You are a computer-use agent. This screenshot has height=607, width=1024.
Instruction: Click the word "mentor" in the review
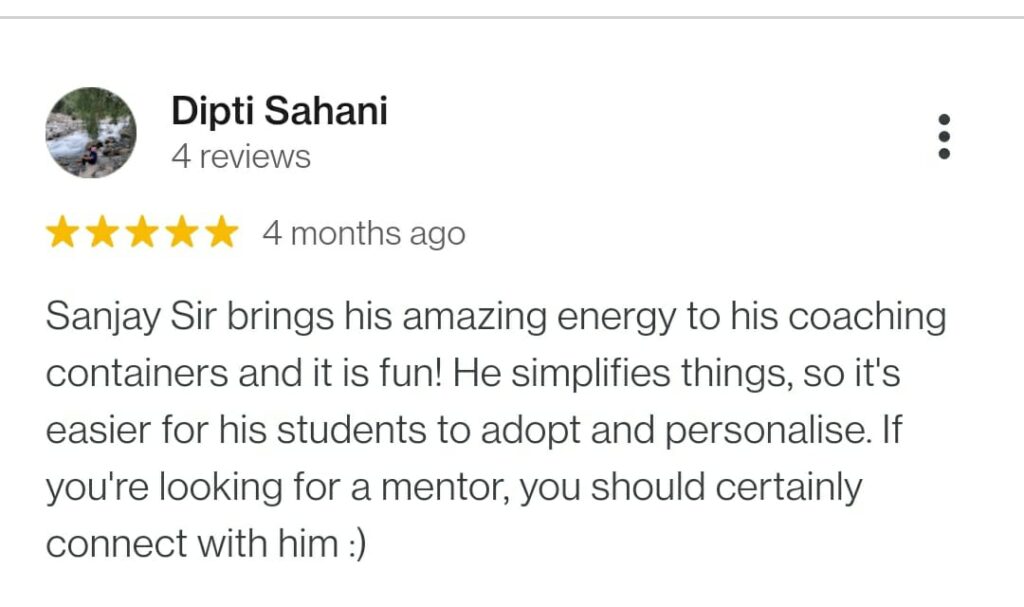tap(442, 488)
